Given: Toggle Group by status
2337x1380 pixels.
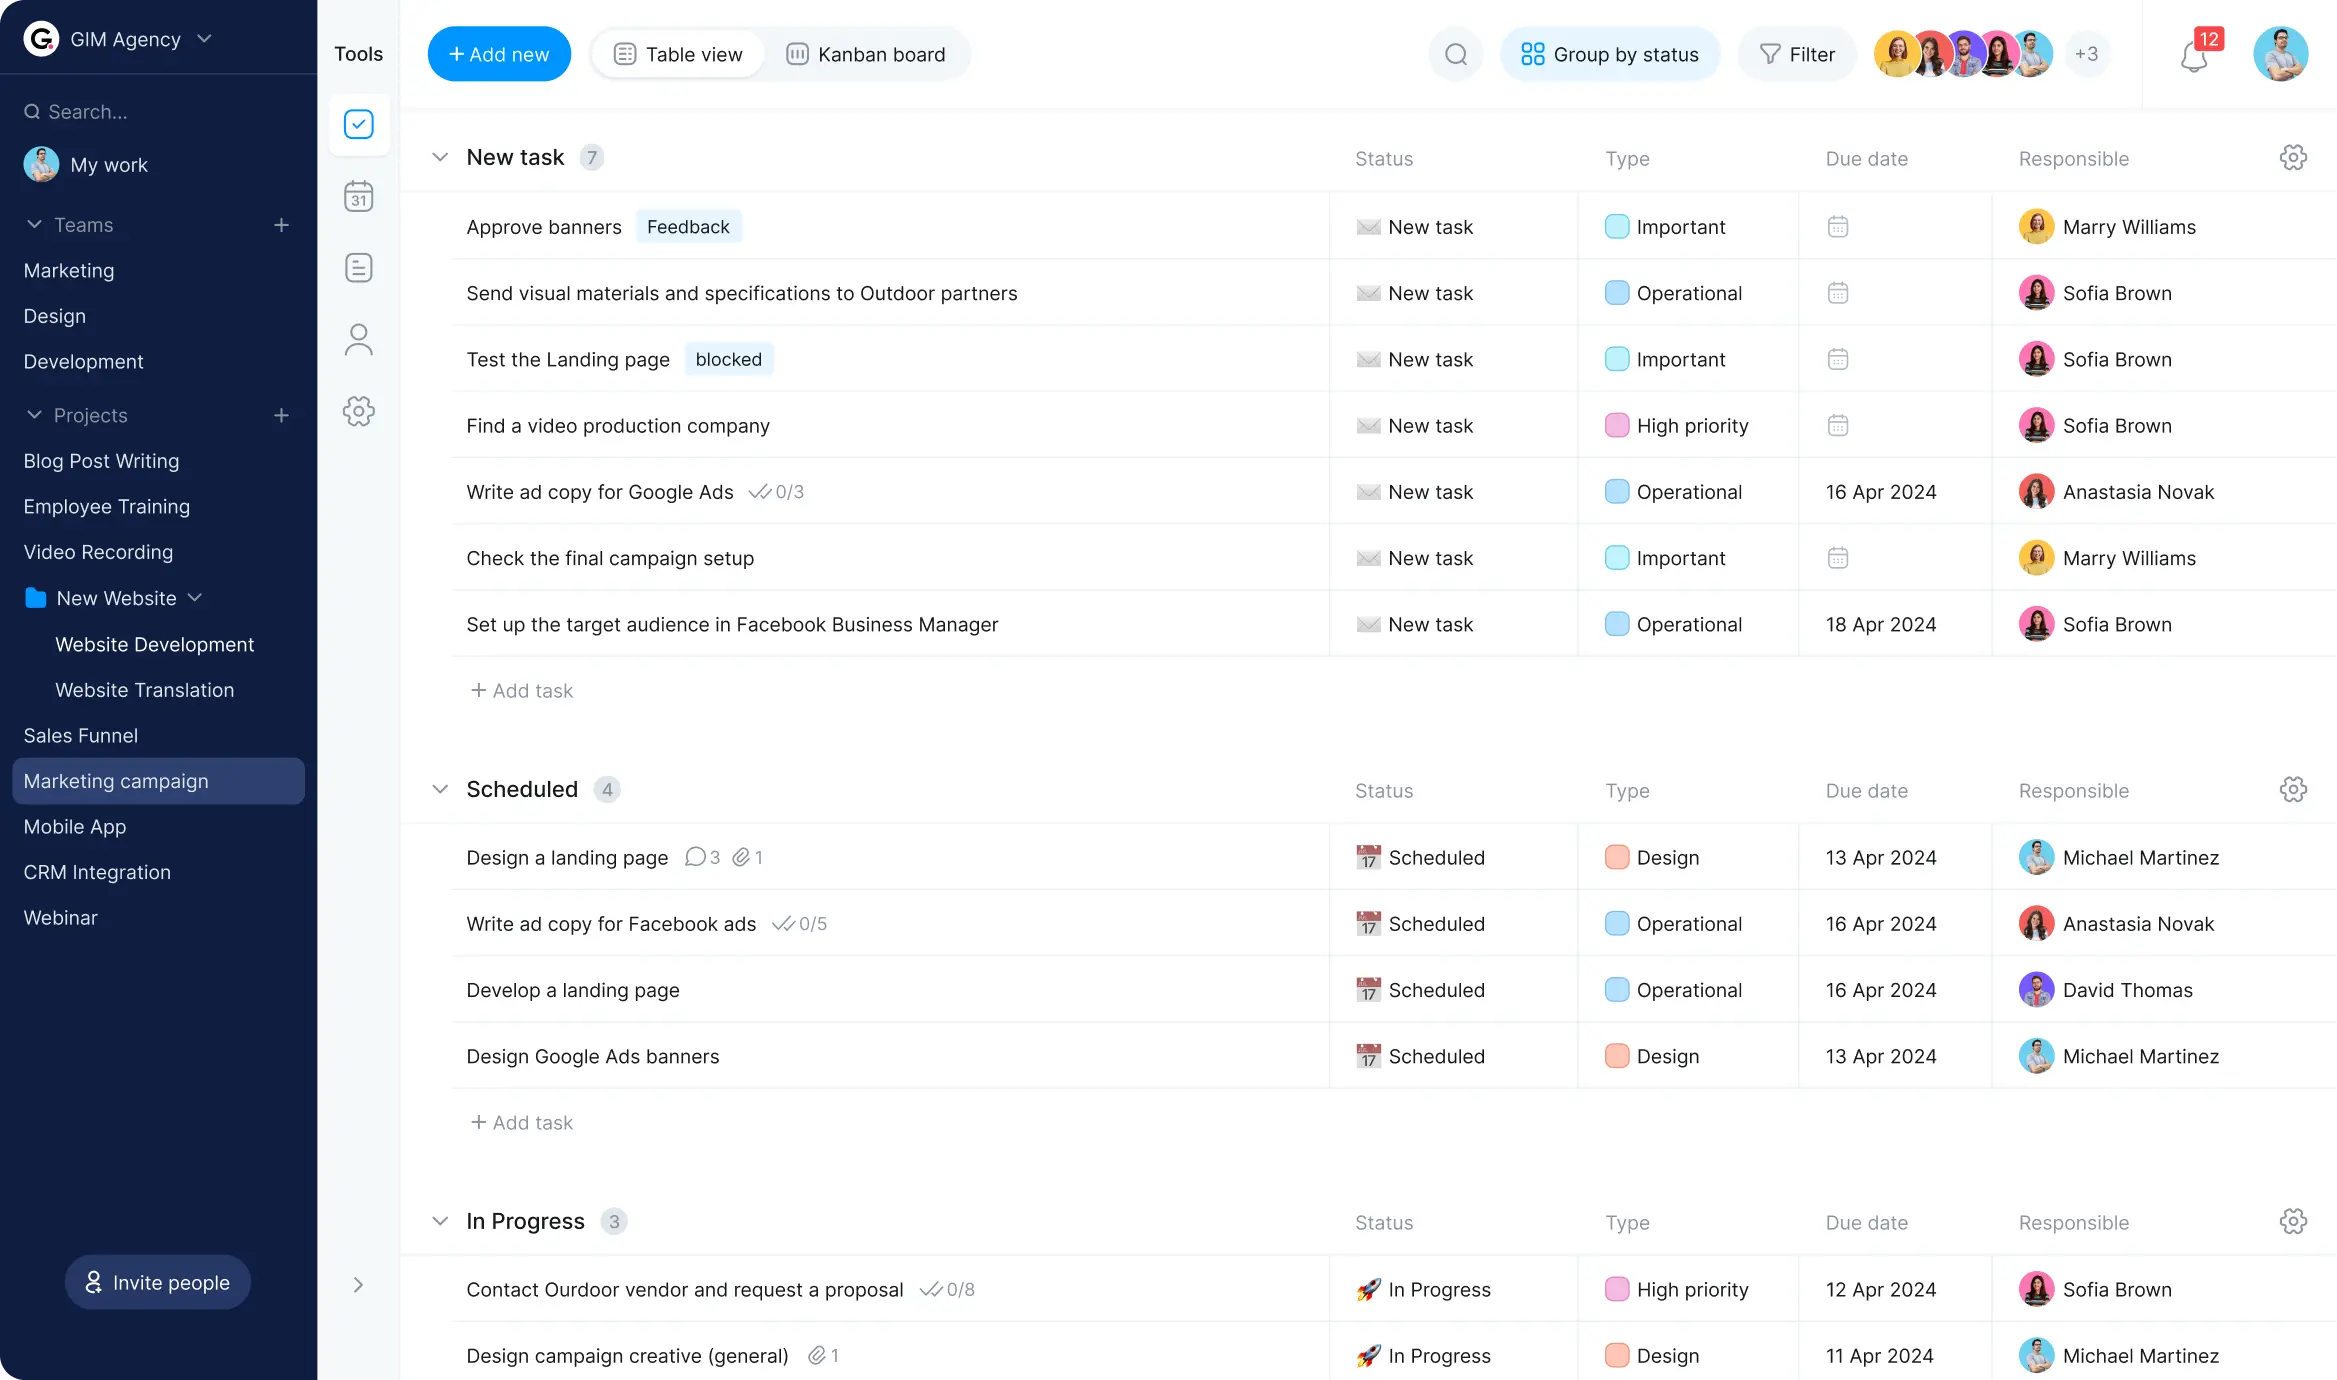Looking at the screenshot, I should 1609,54.
